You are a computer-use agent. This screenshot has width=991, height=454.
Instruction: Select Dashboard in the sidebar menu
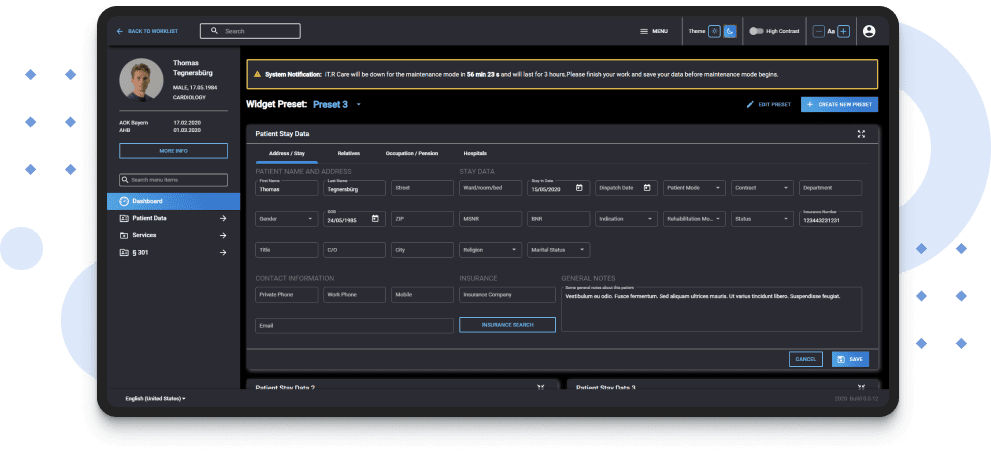click(x=173, y=201)
